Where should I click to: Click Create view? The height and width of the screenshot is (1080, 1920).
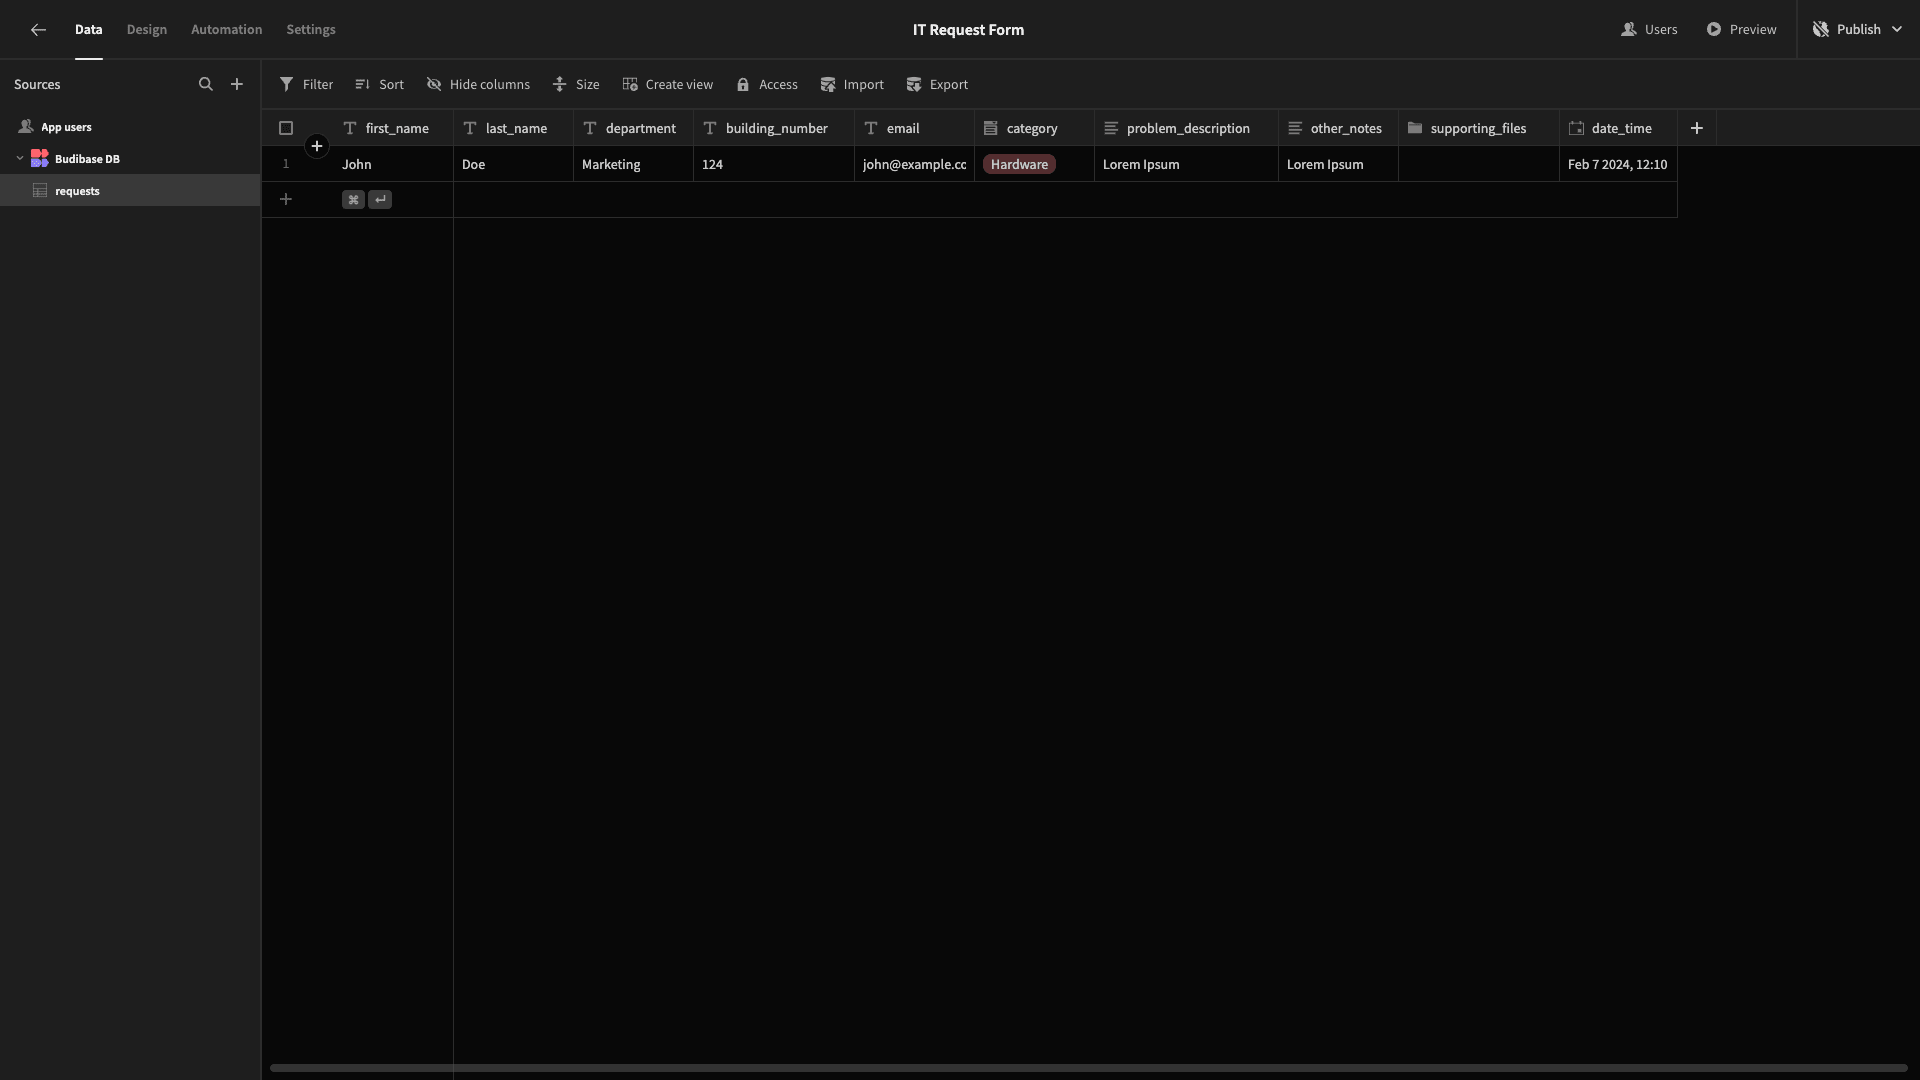pyautogui.click(x=667, y=84)
